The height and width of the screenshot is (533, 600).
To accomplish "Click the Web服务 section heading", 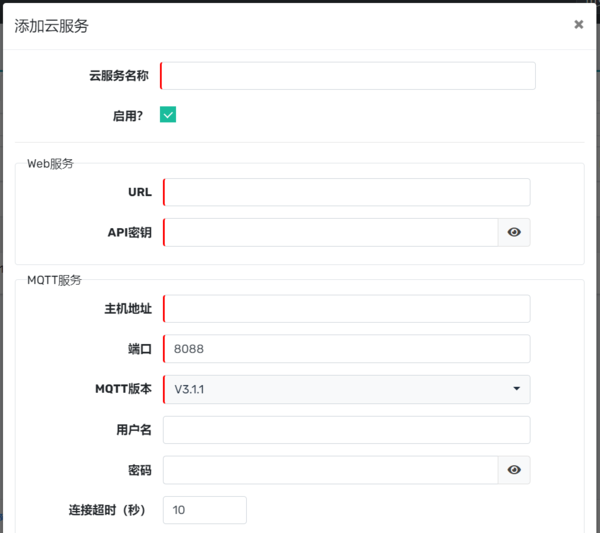I will click(x=50, y=164).
